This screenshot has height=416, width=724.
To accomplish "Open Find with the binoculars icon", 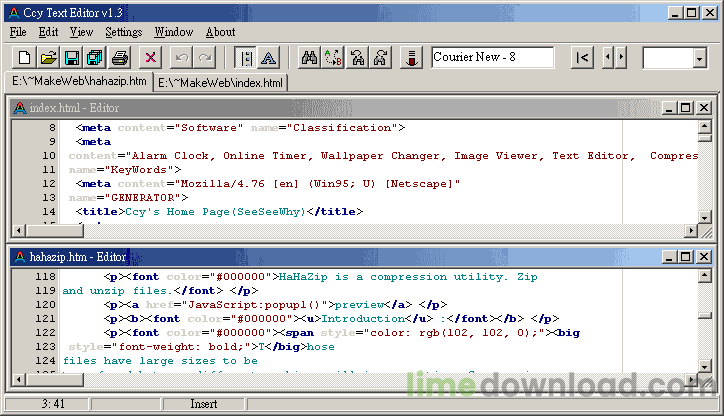I will pos(309,58).
